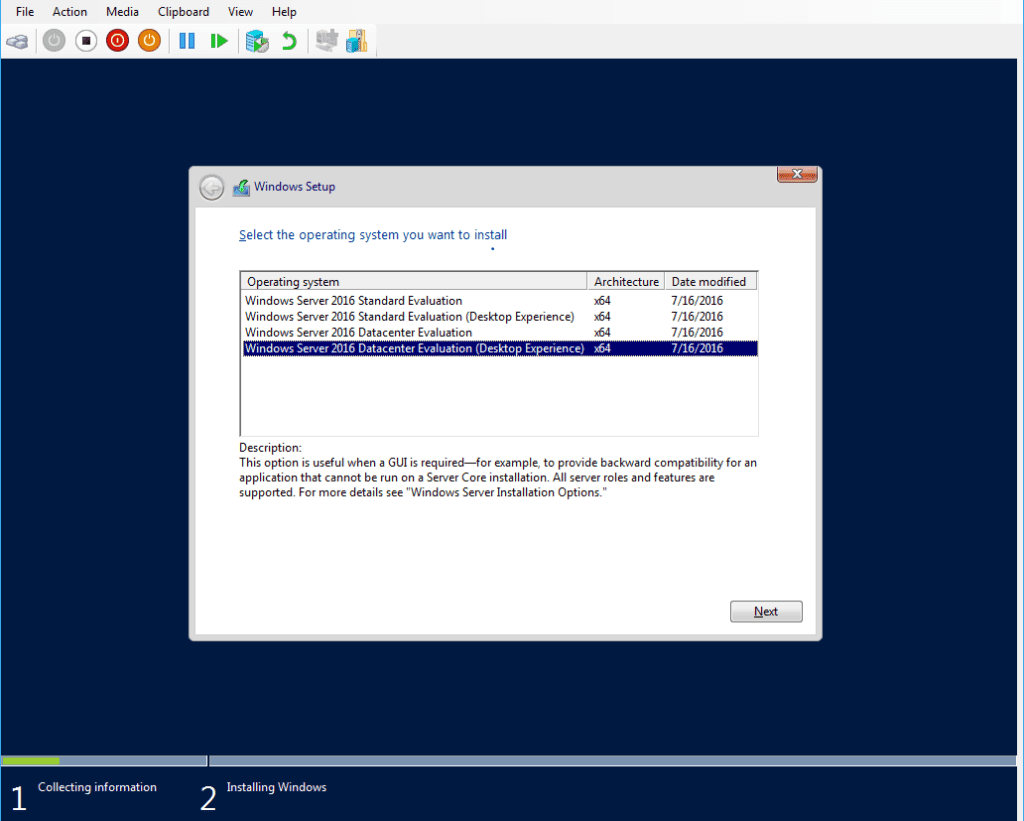Click the 'Description:' label
The width and height of the screenshot is (1024, 821).
(270, 448)
